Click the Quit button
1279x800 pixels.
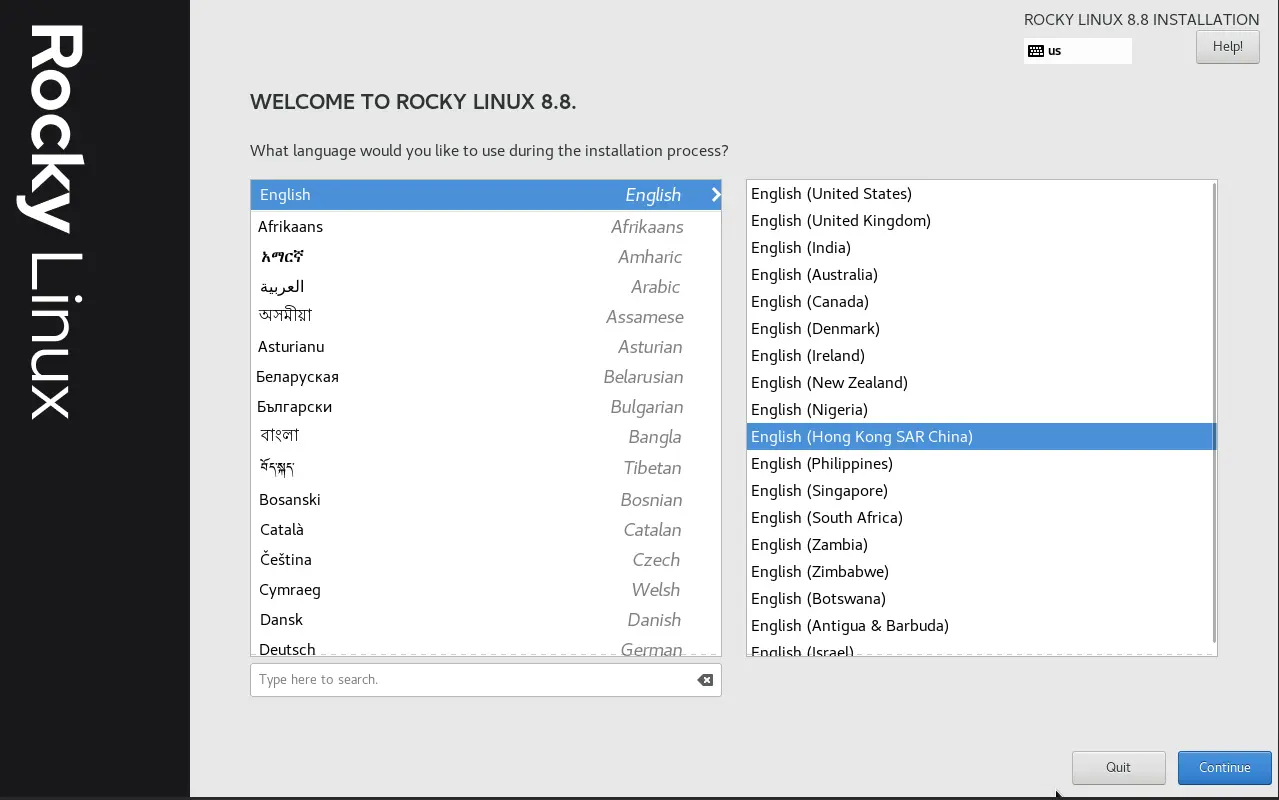1118,768
